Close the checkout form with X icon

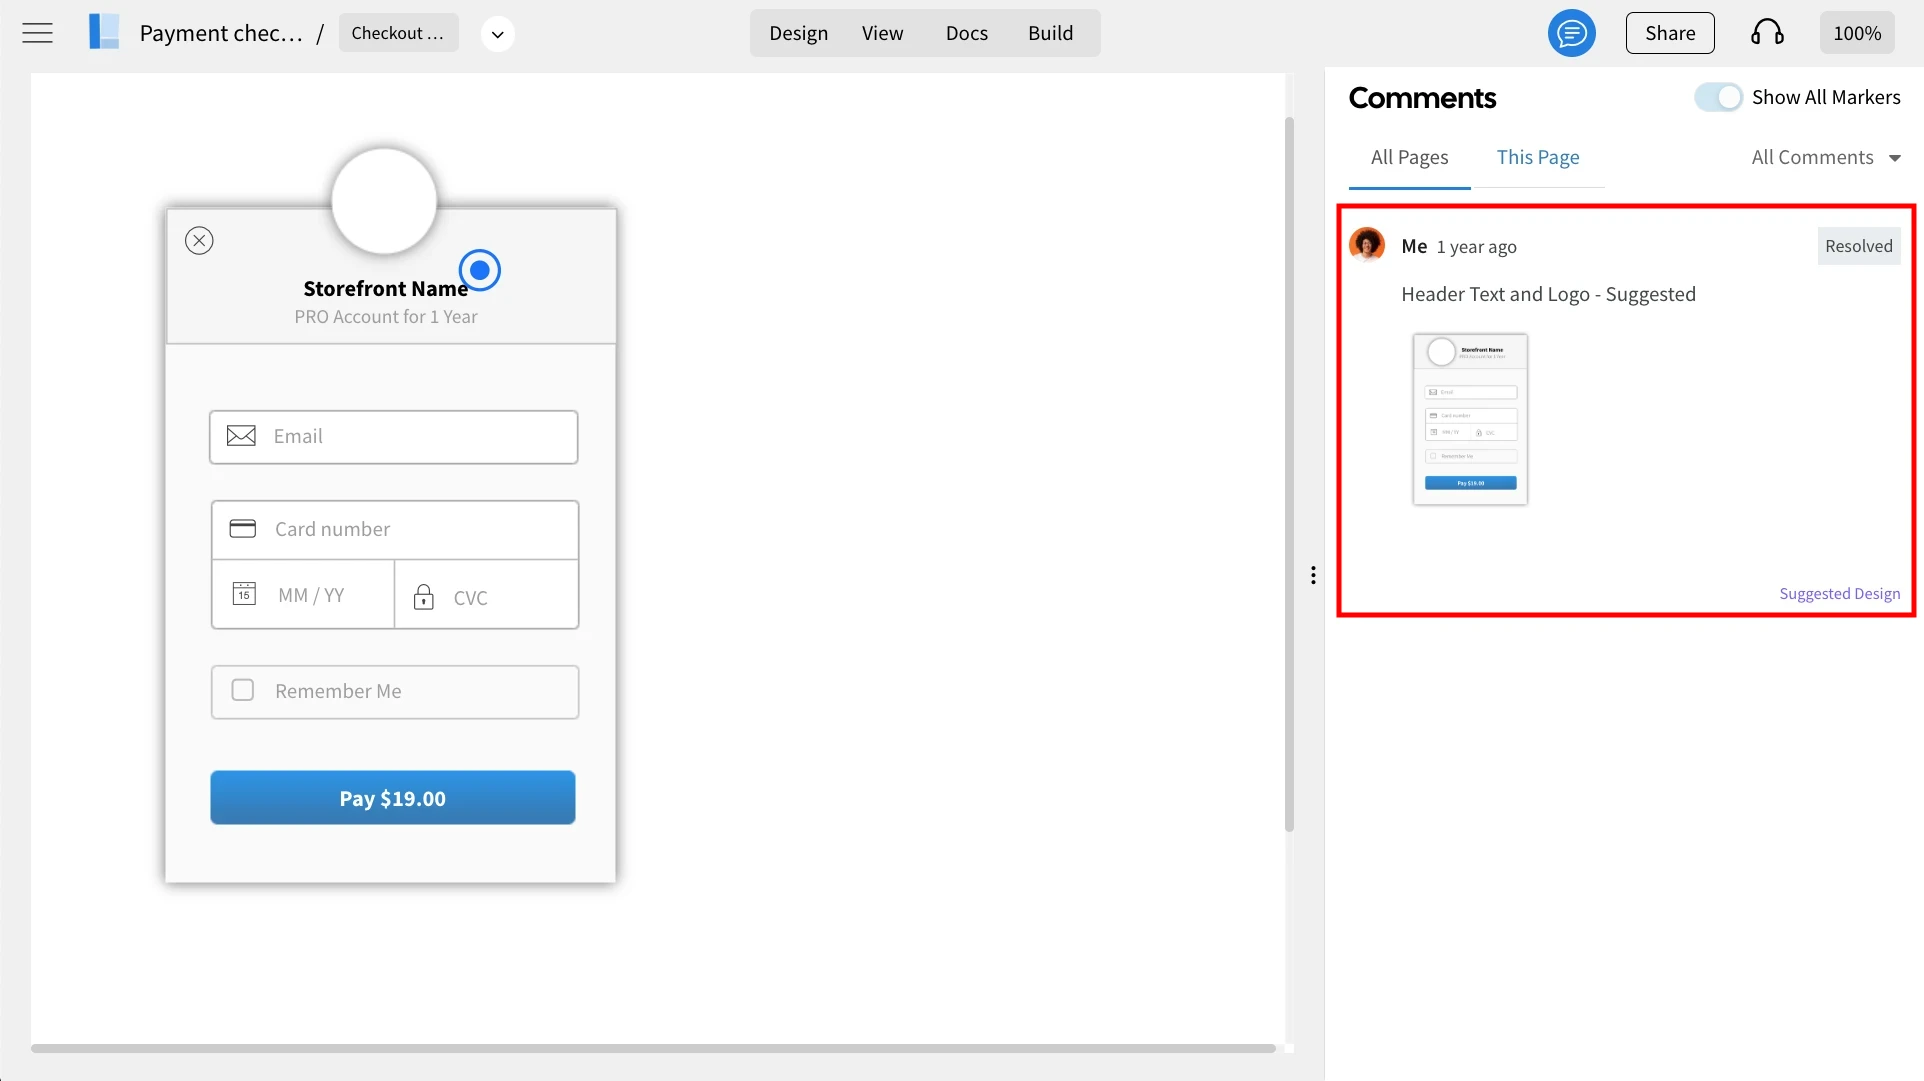pos(199,241)
